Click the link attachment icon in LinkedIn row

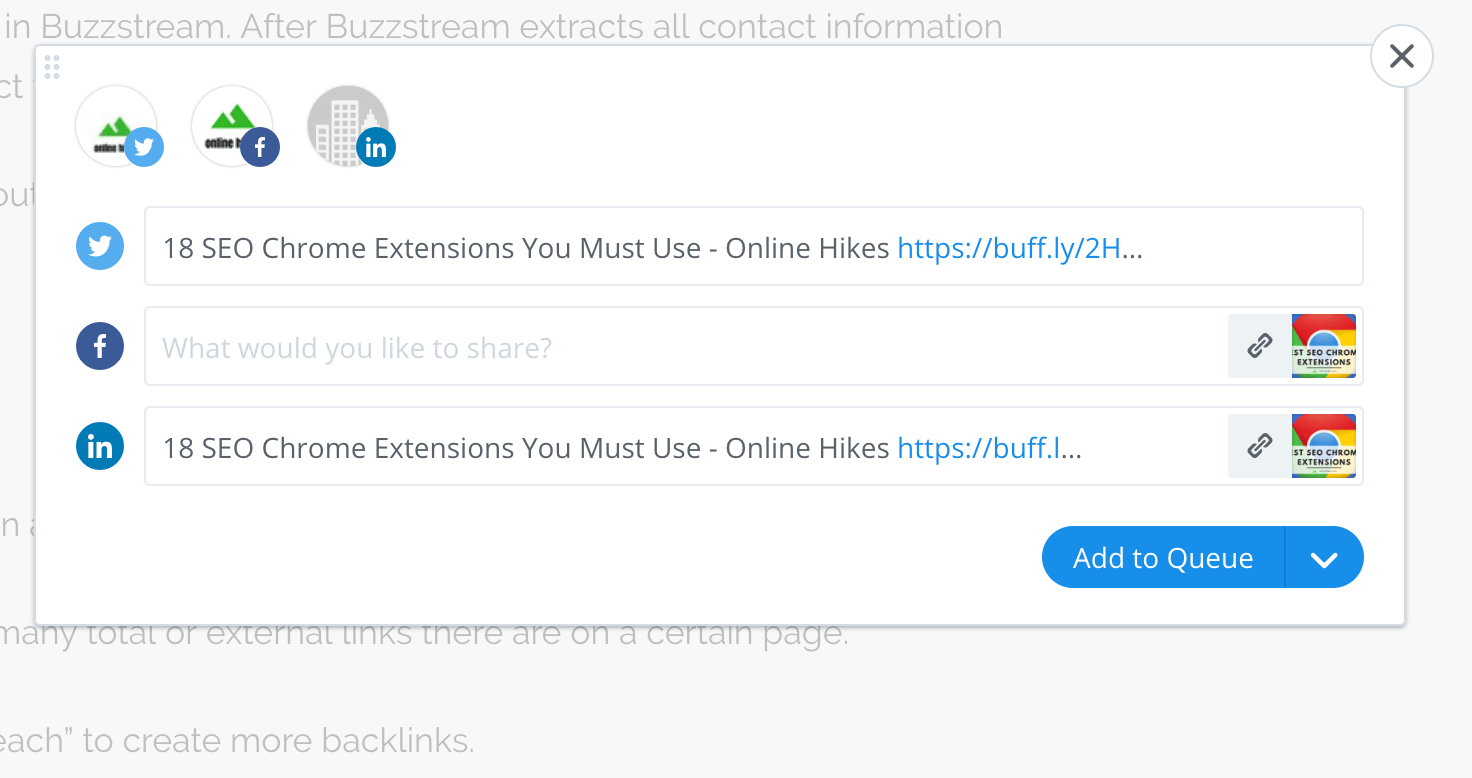1260,446
